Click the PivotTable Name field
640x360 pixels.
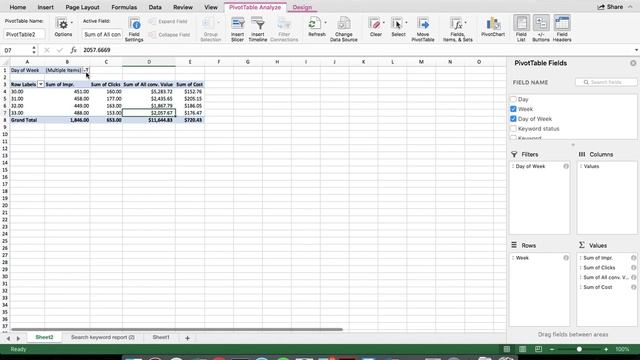pyautogui.click(x=24, y=34)
